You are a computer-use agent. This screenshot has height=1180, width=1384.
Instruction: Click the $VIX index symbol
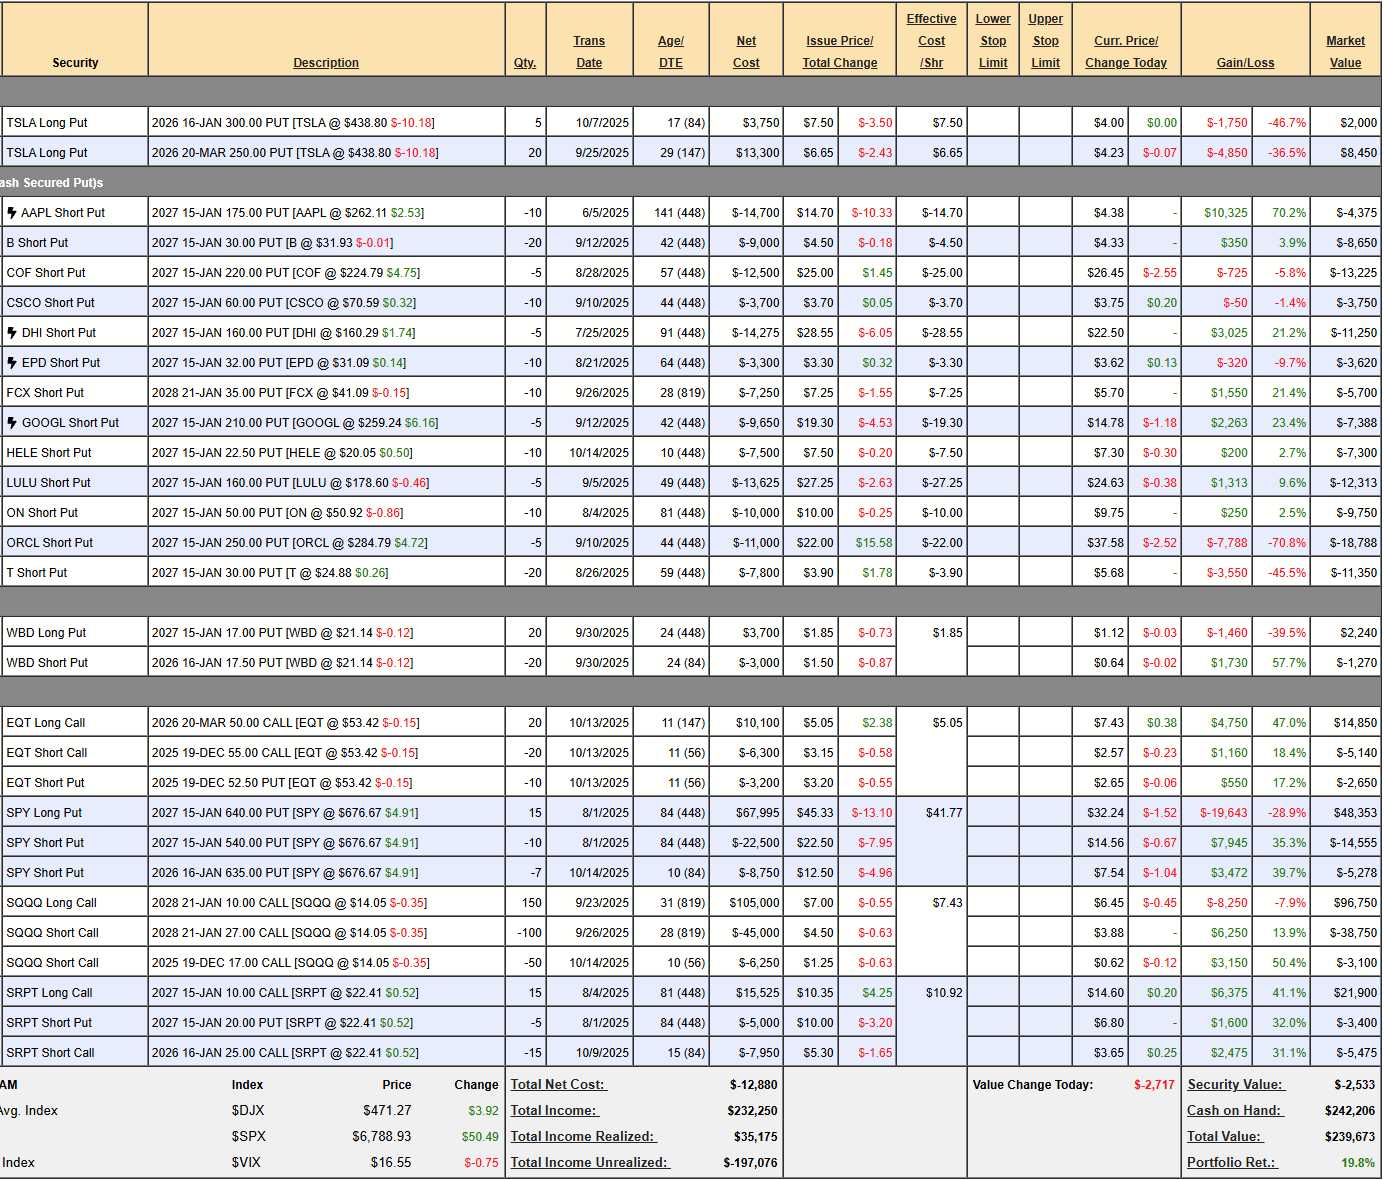point(248,1163)
